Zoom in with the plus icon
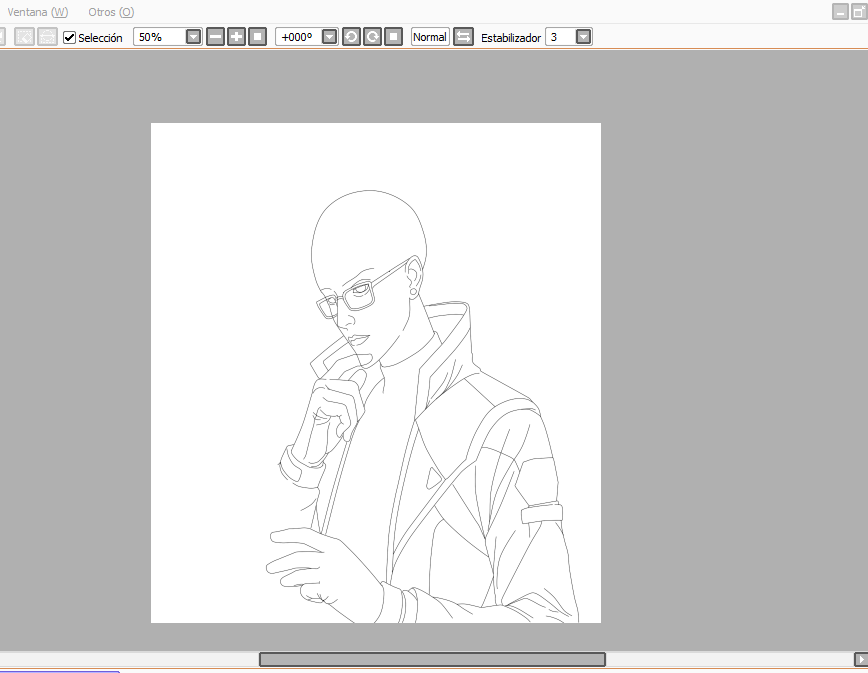Viewport: 868px width, 673px height. [x=236, y=37]
